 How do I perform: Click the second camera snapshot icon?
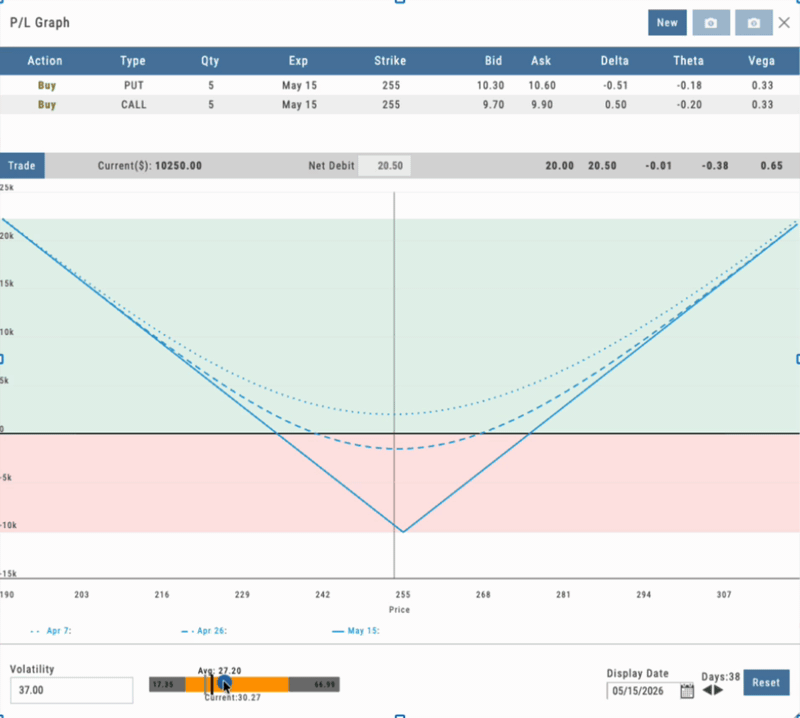coord(753,22)
